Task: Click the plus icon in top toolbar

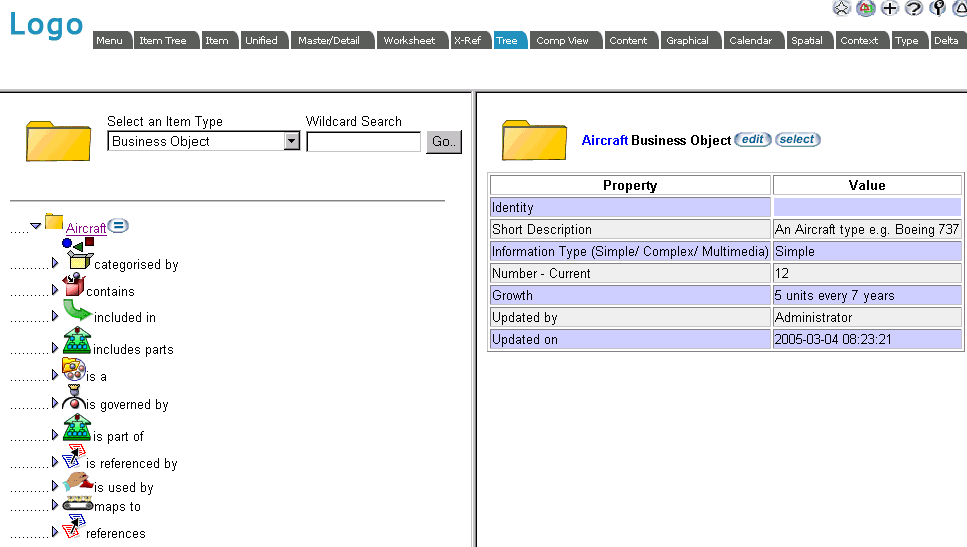Action: point(889,8)
